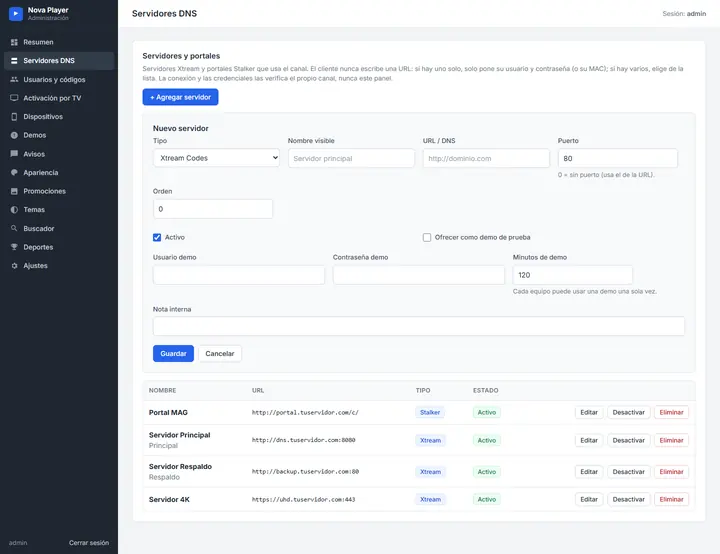This screenshot has width=720, height=554.
Task: Deactivate Servidor Principal
Action: (x=629, y=441)
